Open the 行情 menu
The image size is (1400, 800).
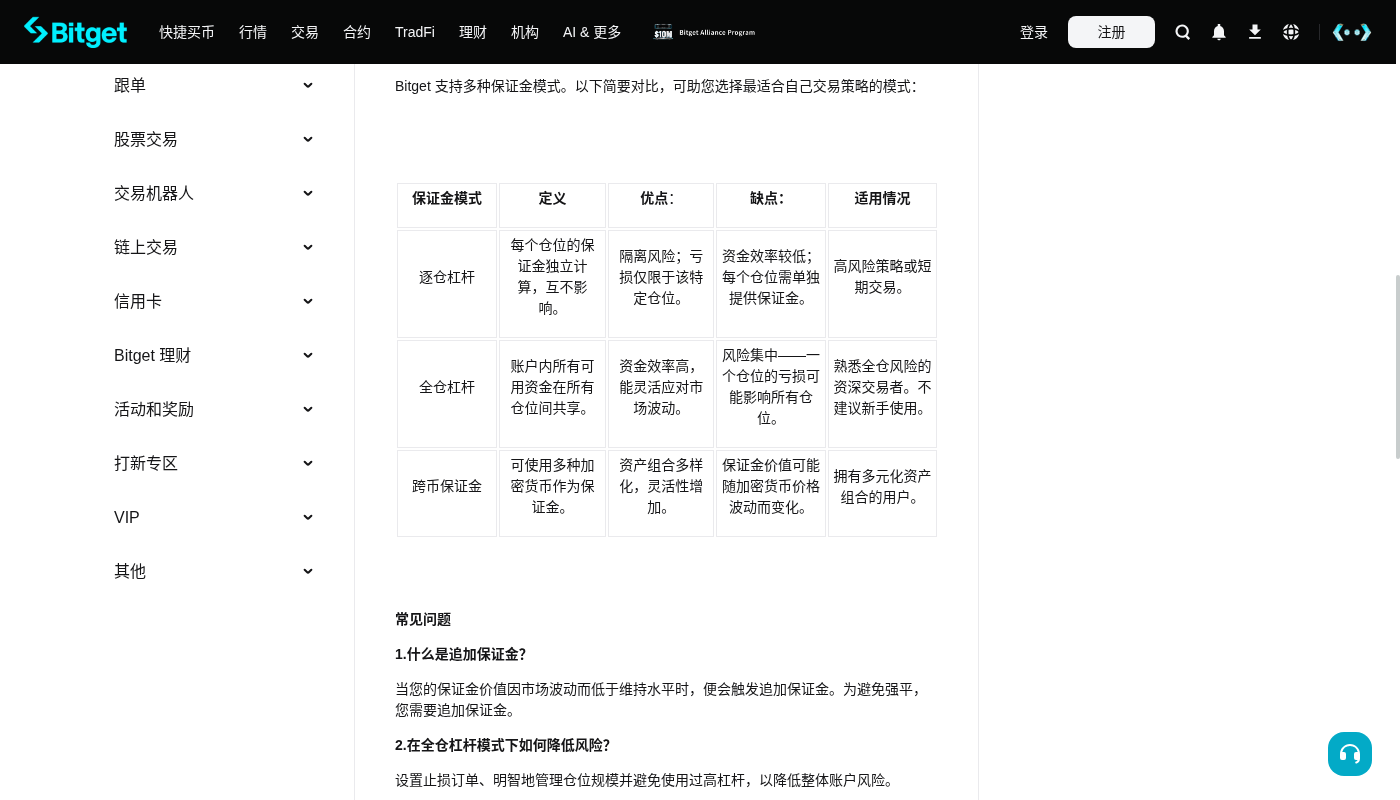[x=253, y=32]
